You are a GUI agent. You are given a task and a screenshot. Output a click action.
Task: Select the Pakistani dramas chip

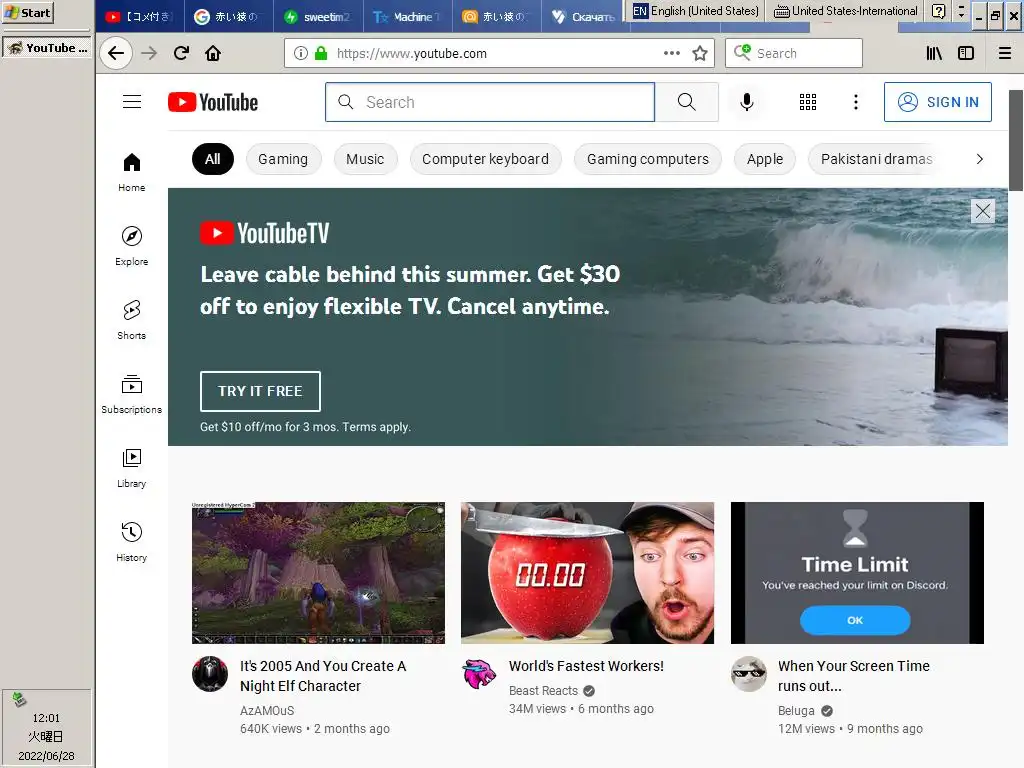click(876, 159)
